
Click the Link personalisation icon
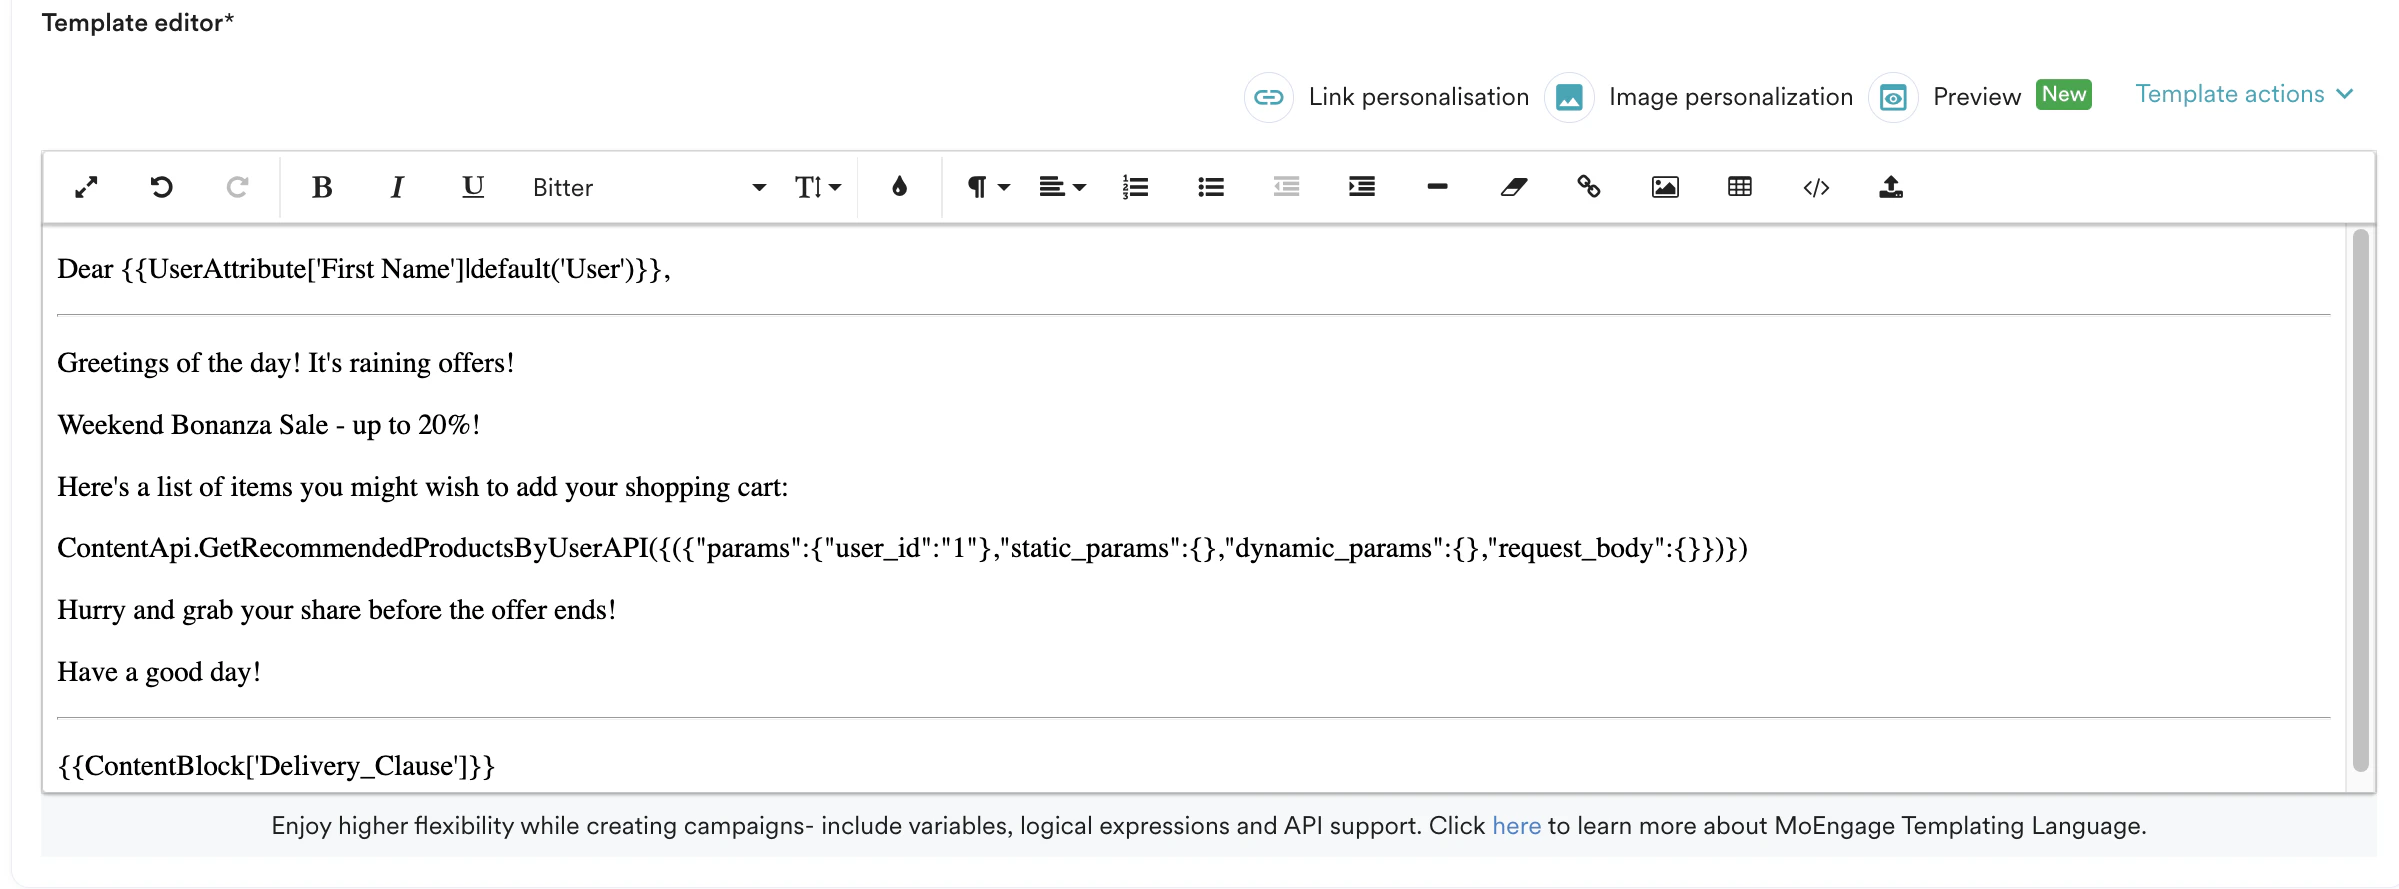coord(1269,97)
